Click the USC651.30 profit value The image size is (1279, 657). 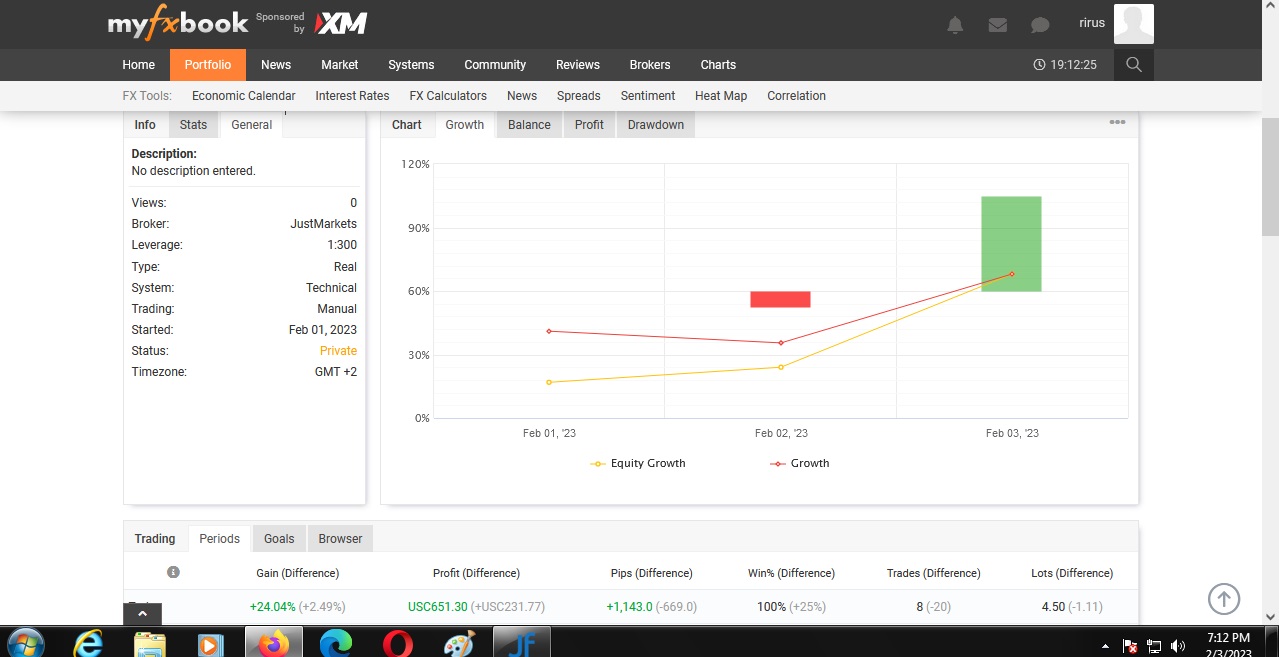click(x=437, y=606)
